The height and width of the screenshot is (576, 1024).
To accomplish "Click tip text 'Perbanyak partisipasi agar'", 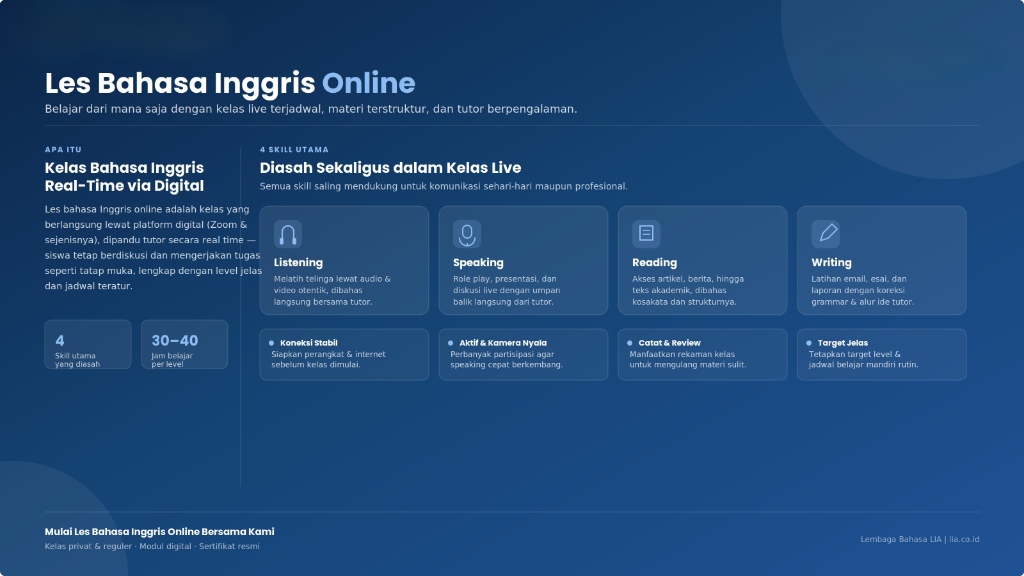I will click(506, 359).
